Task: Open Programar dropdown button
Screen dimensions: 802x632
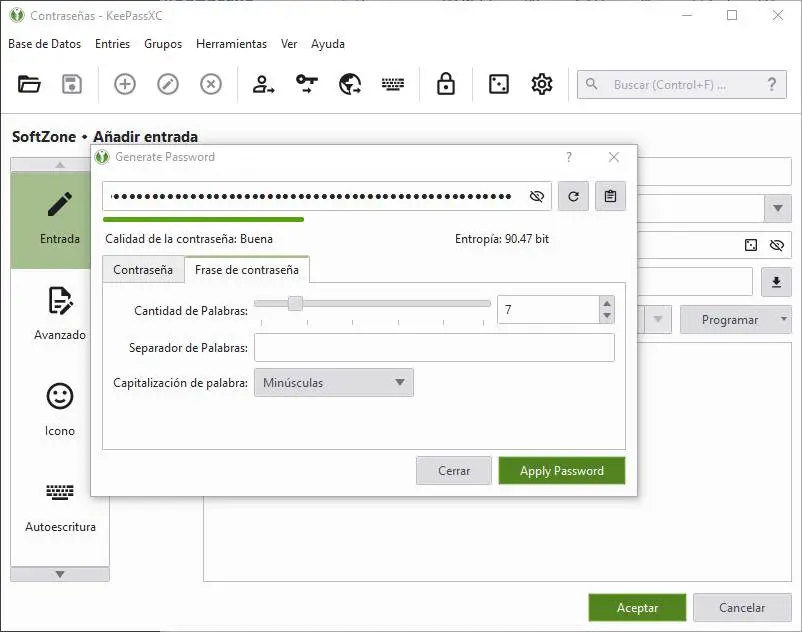Action: [x=735, y=320]
